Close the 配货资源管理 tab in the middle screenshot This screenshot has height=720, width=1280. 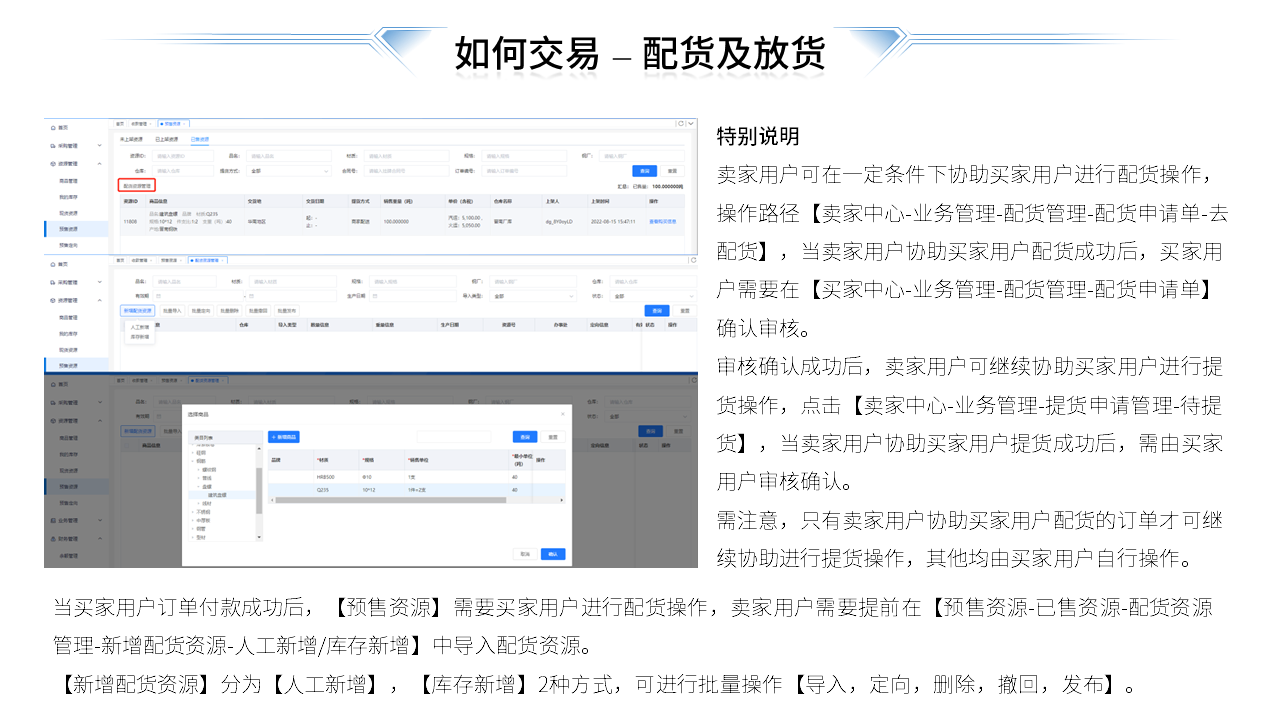click(x=223, y=260)
